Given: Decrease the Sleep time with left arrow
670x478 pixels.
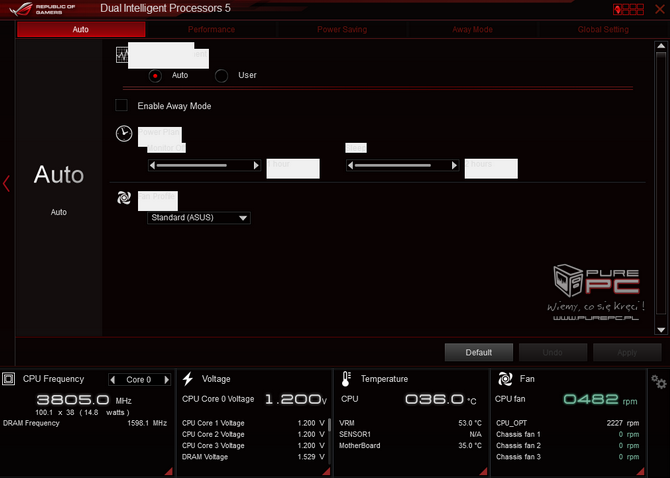Looking at the screenshot, I should (351, 165).
